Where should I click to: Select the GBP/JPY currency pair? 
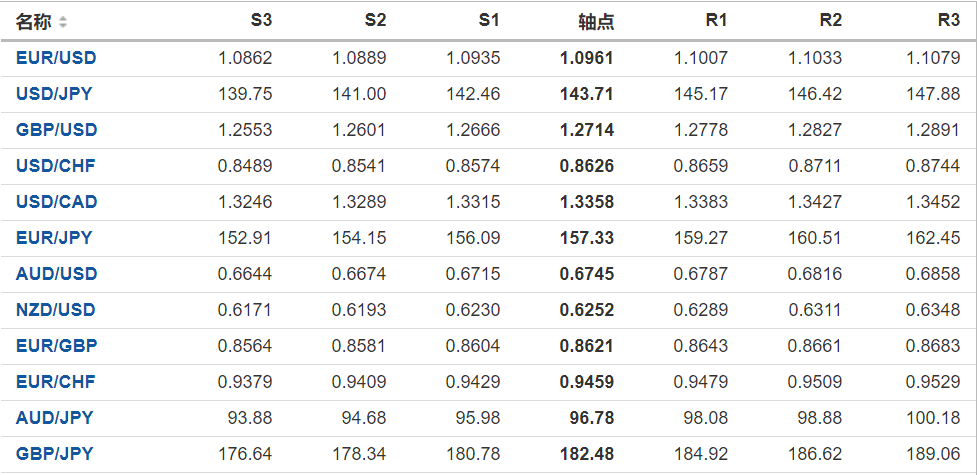tap(54, 454)
